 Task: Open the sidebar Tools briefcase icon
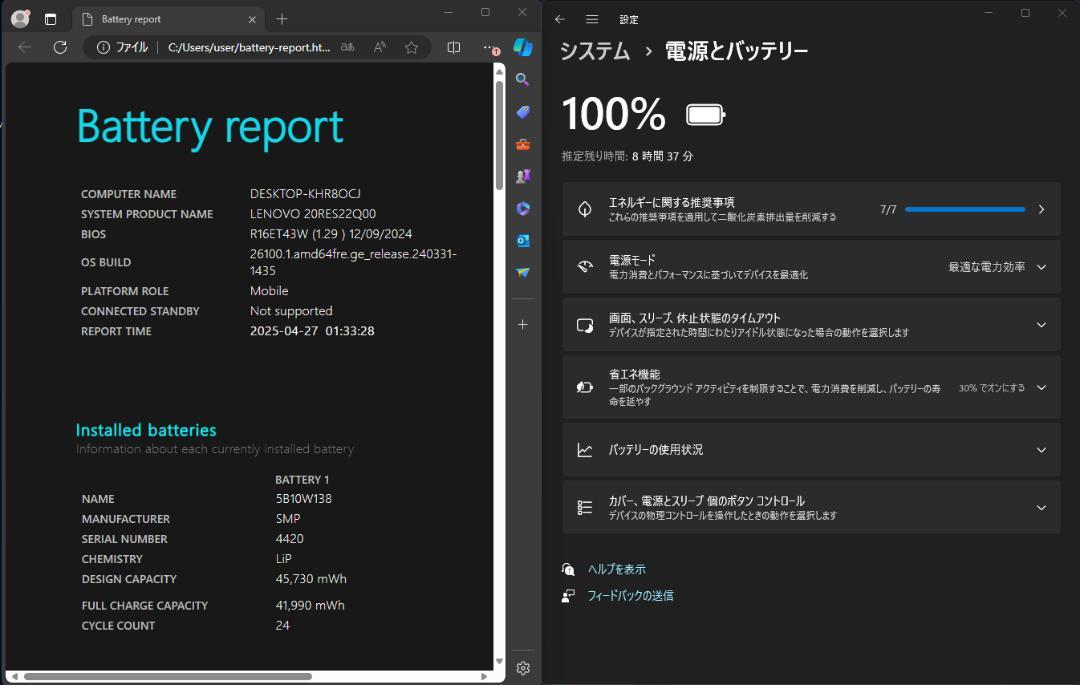click(523, 144)
